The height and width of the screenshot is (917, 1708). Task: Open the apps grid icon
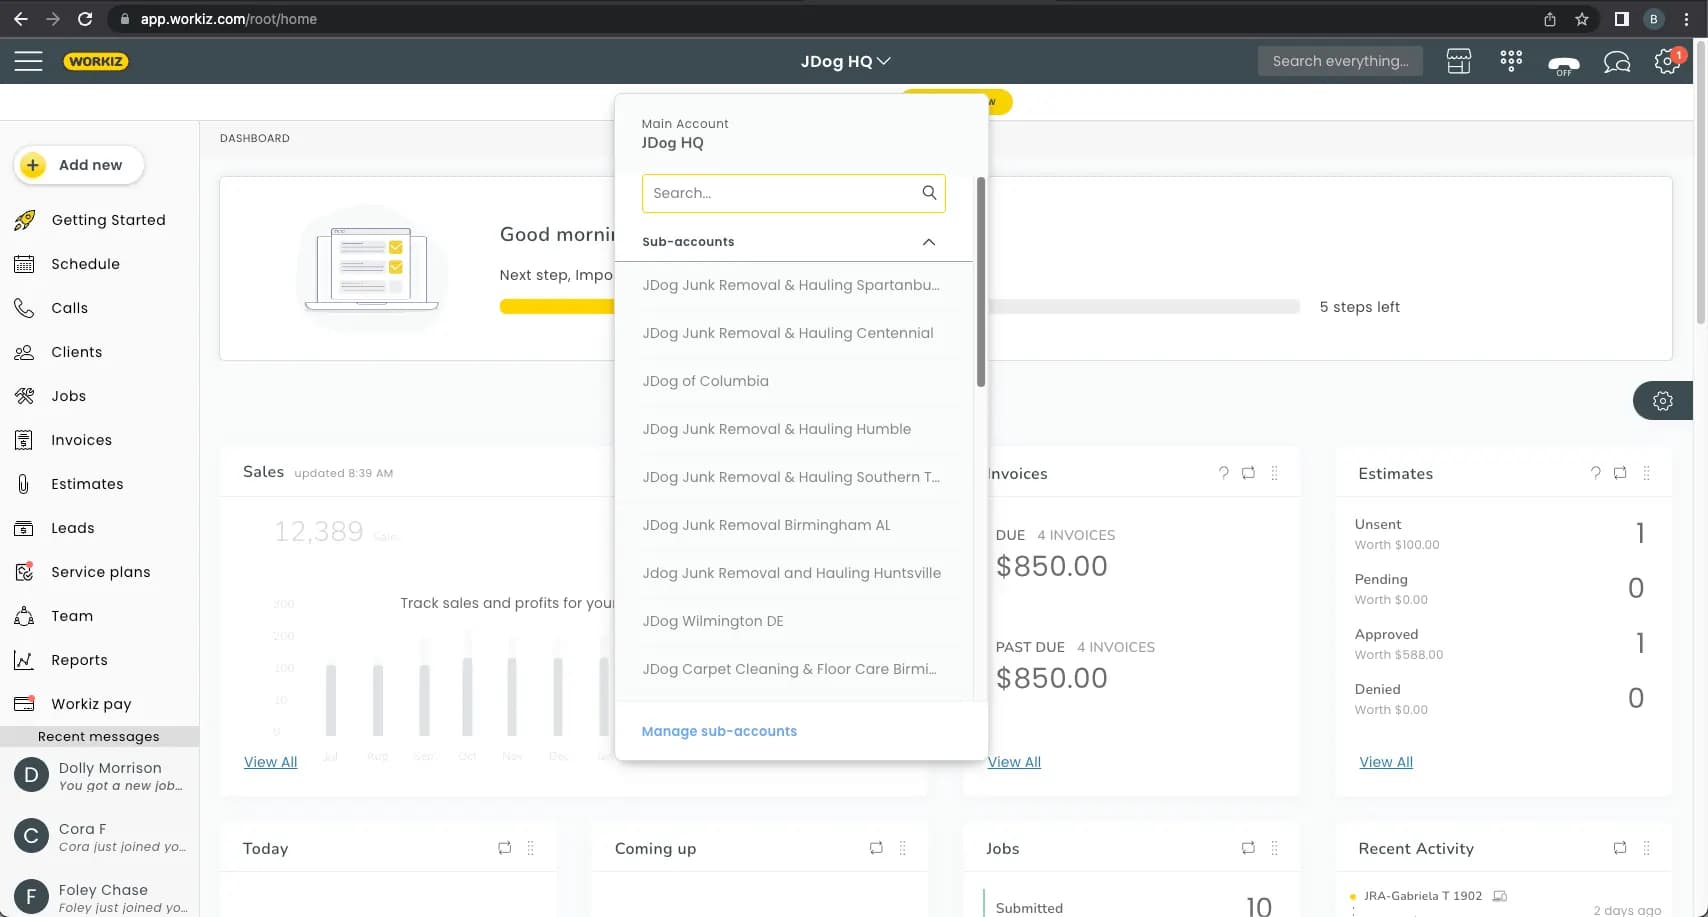[1511, 61]
